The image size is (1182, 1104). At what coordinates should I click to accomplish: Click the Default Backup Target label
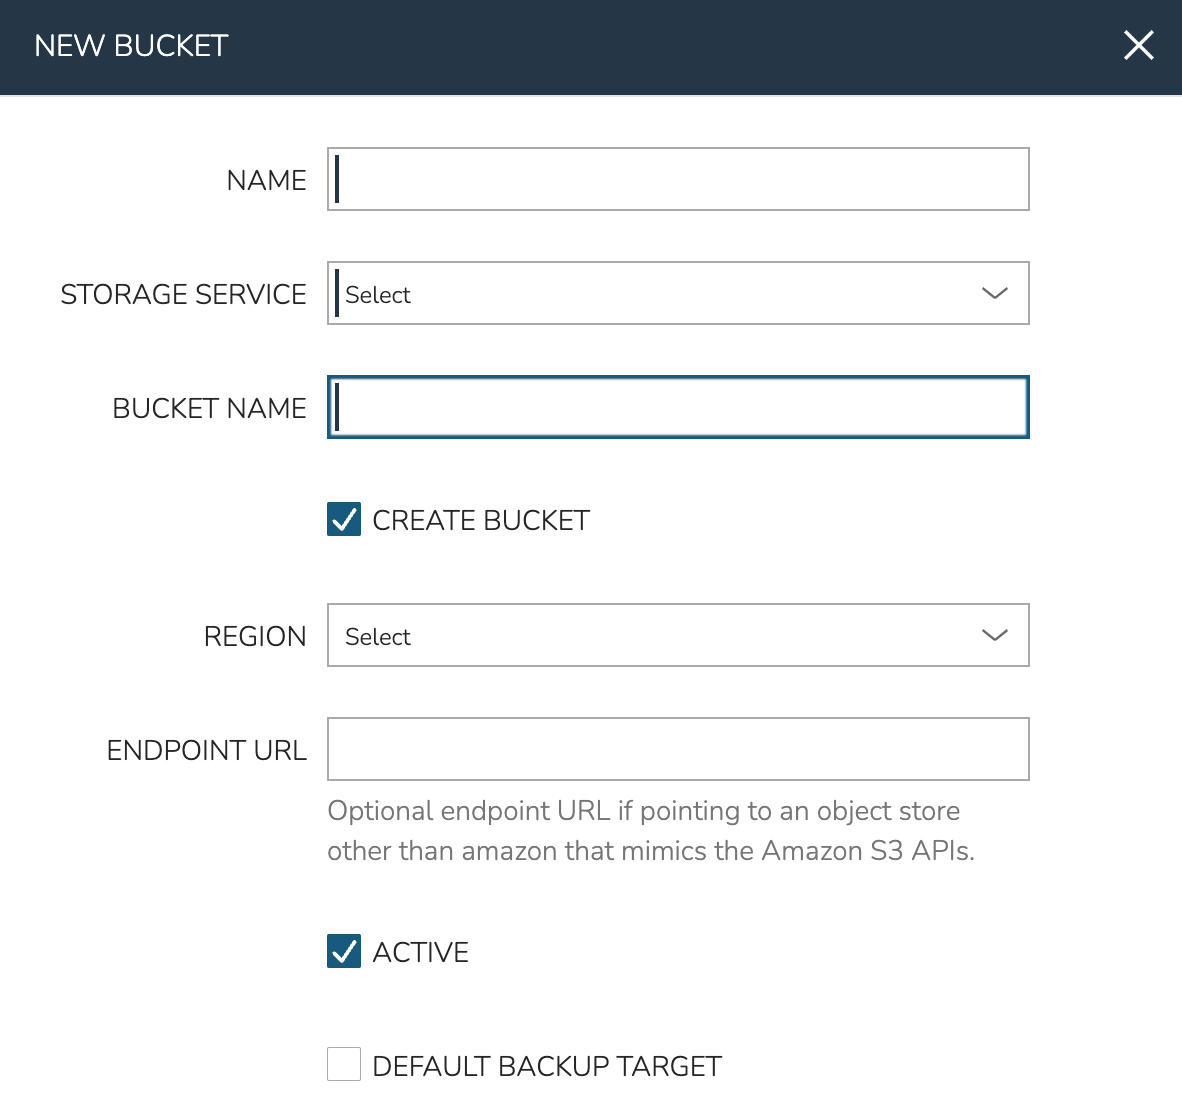(x=547, y=1066)
